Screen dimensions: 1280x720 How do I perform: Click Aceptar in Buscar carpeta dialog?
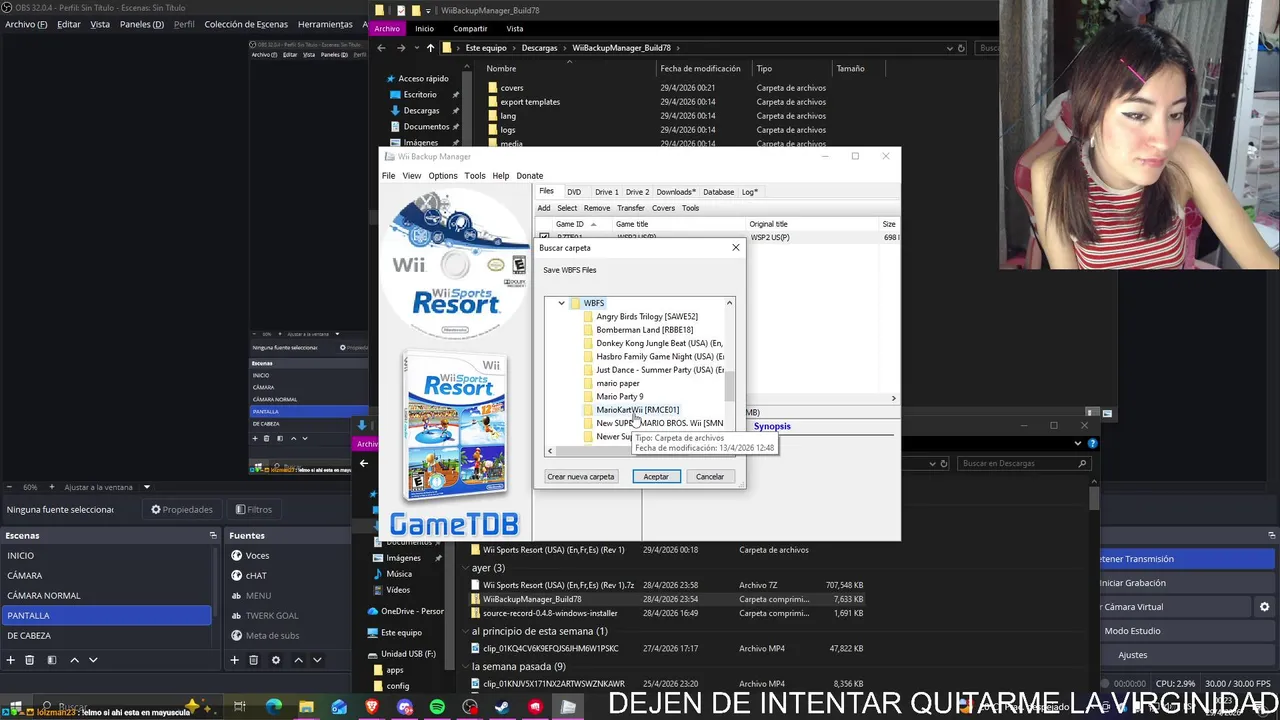coord(656,477)
